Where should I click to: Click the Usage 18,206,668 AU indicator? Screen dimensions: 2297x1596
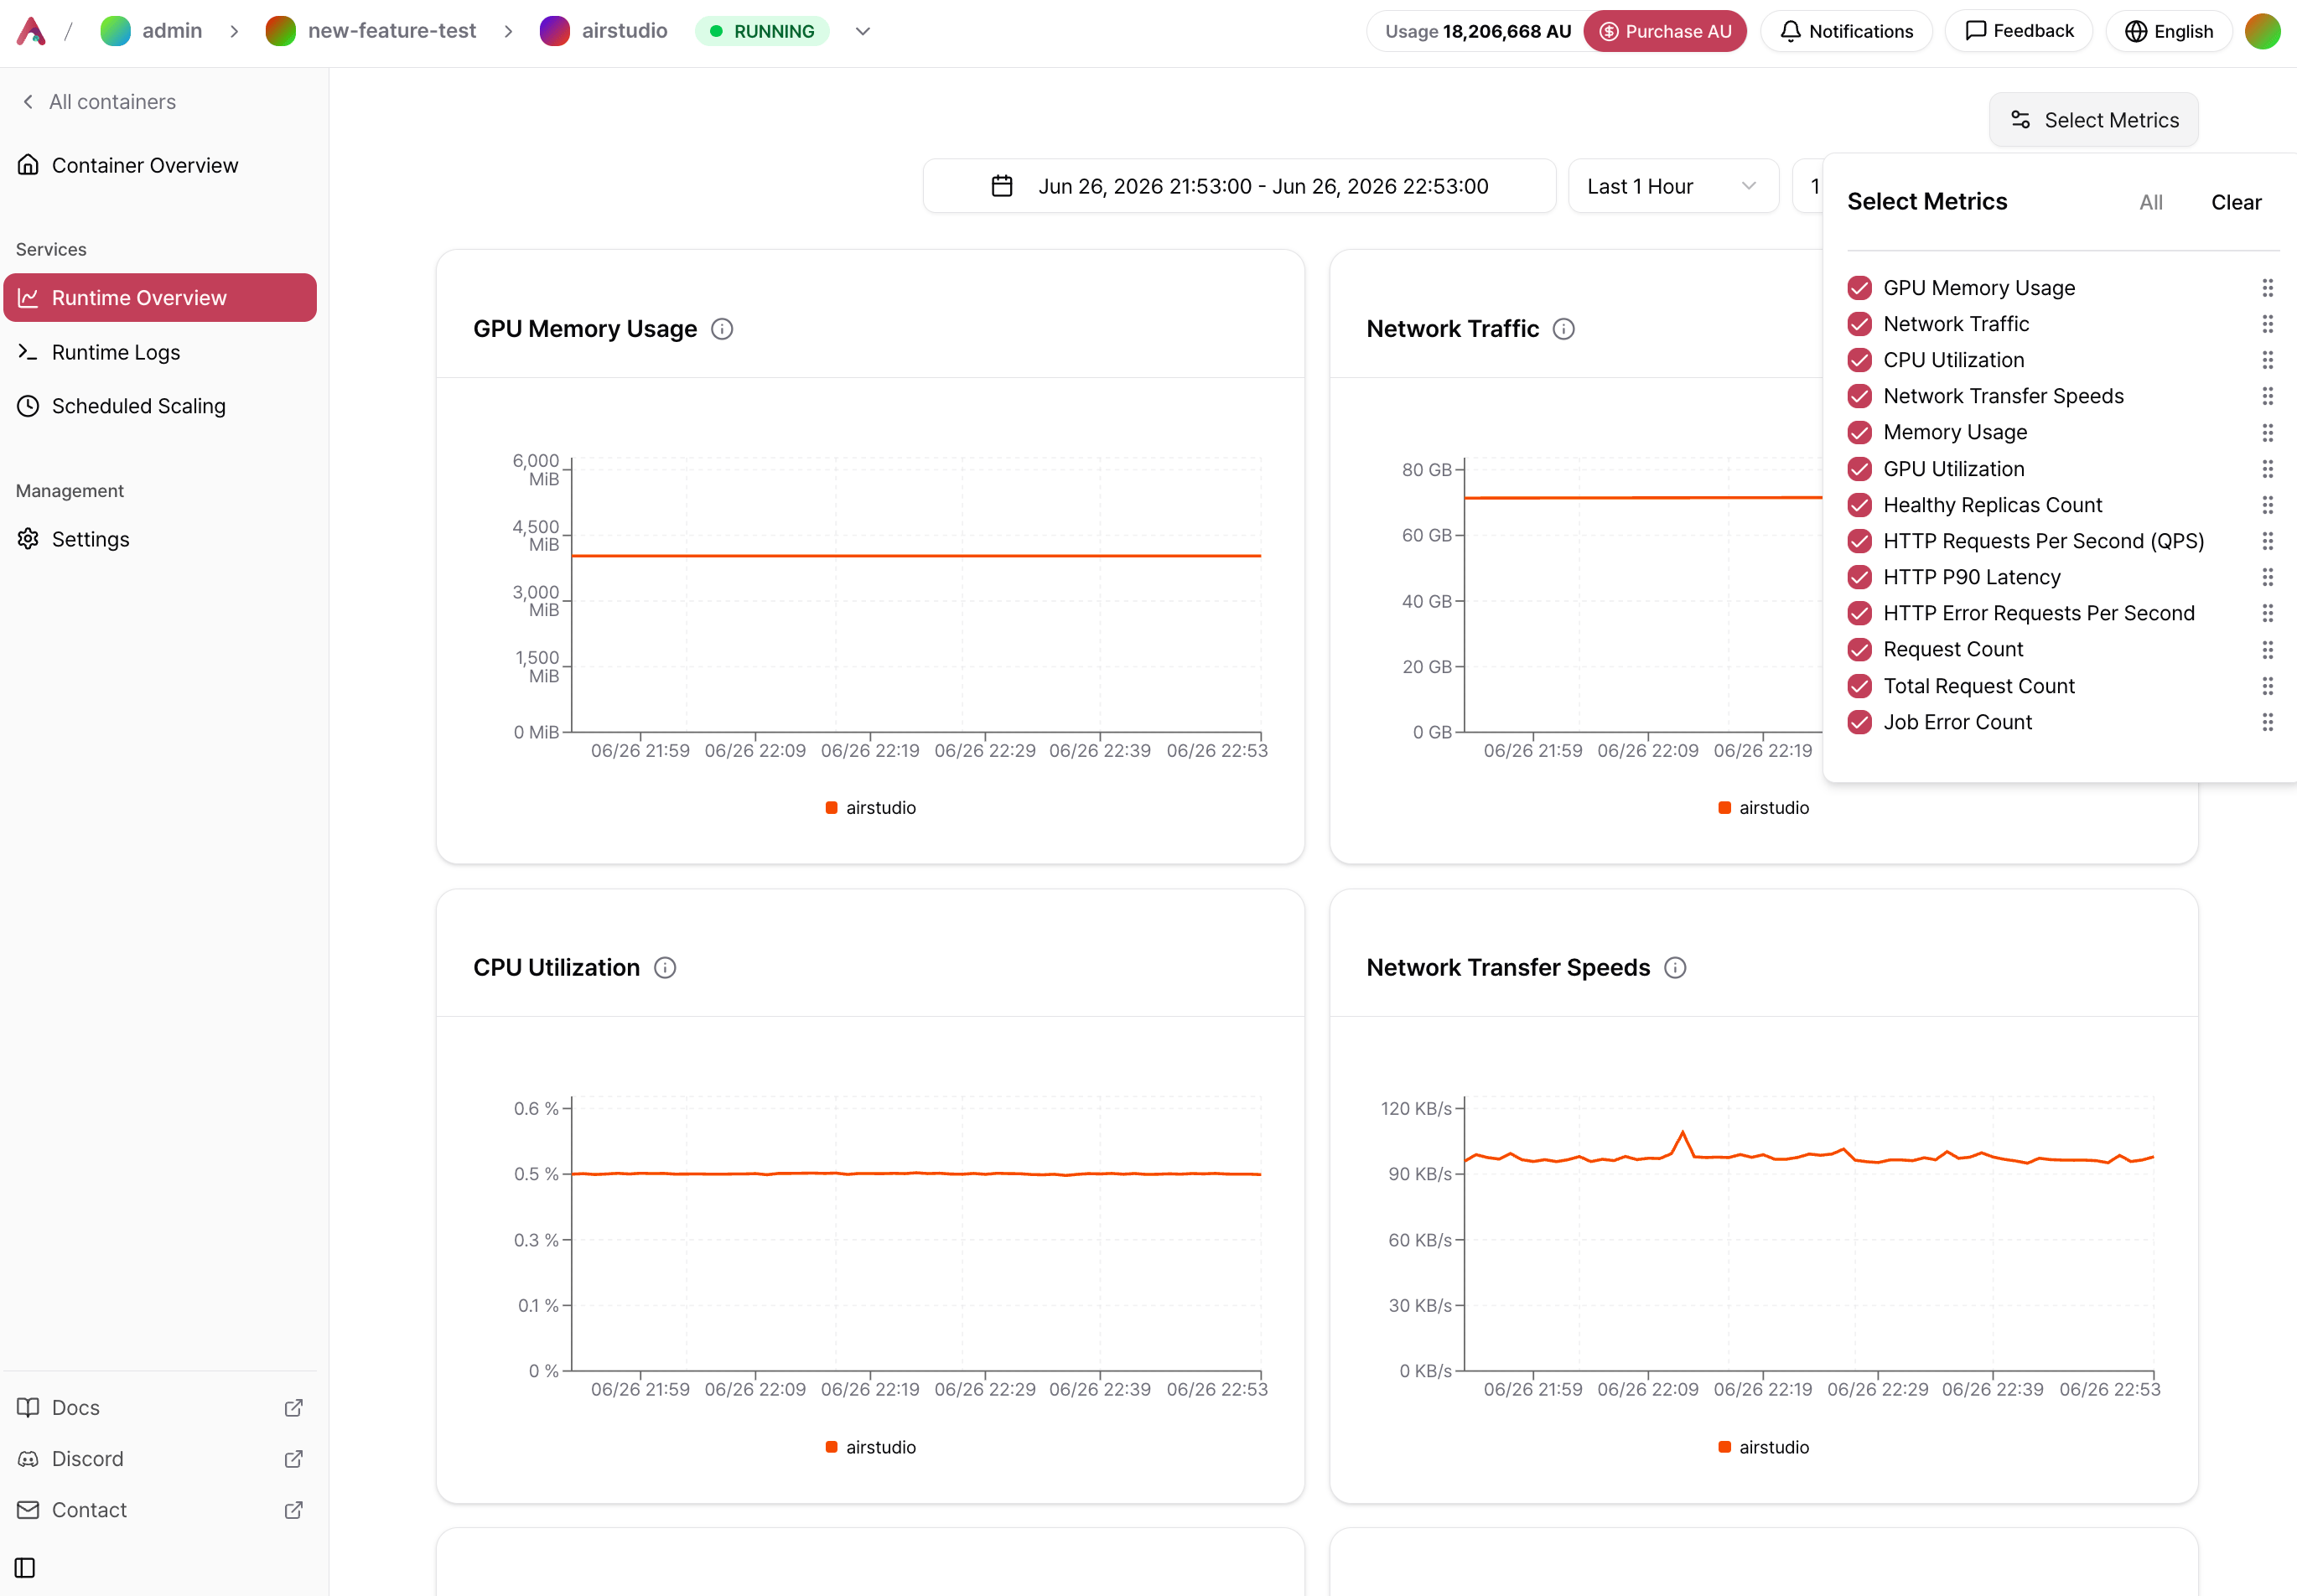[x=1477, y=31]
